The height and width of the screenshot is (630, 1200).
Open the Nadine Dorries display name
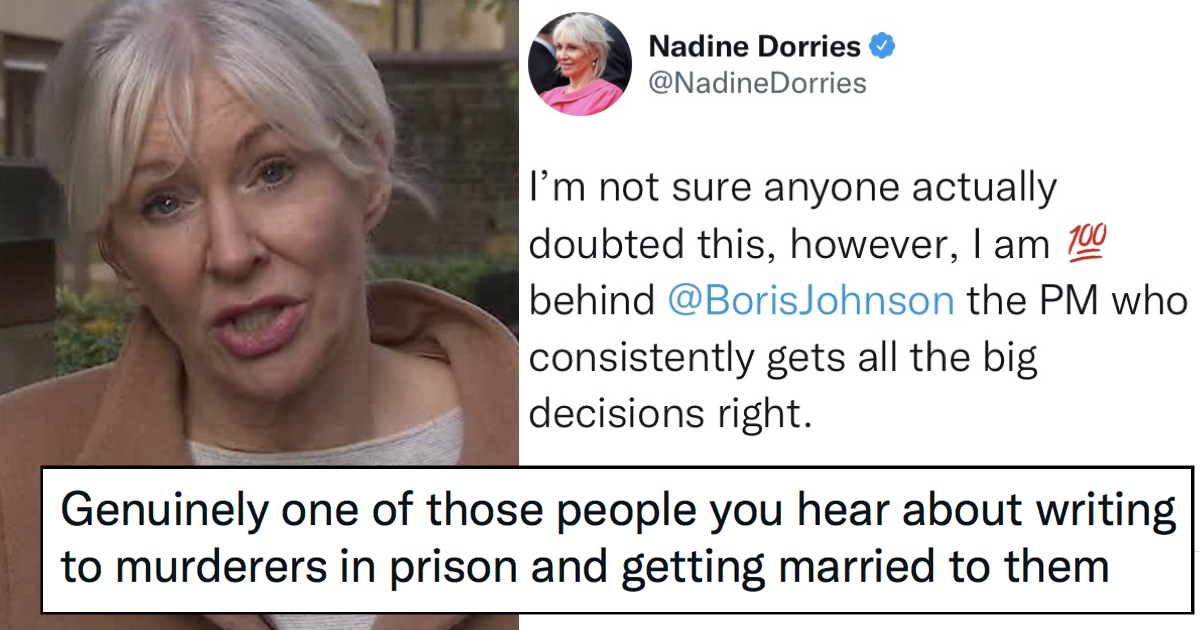[754, 46]
